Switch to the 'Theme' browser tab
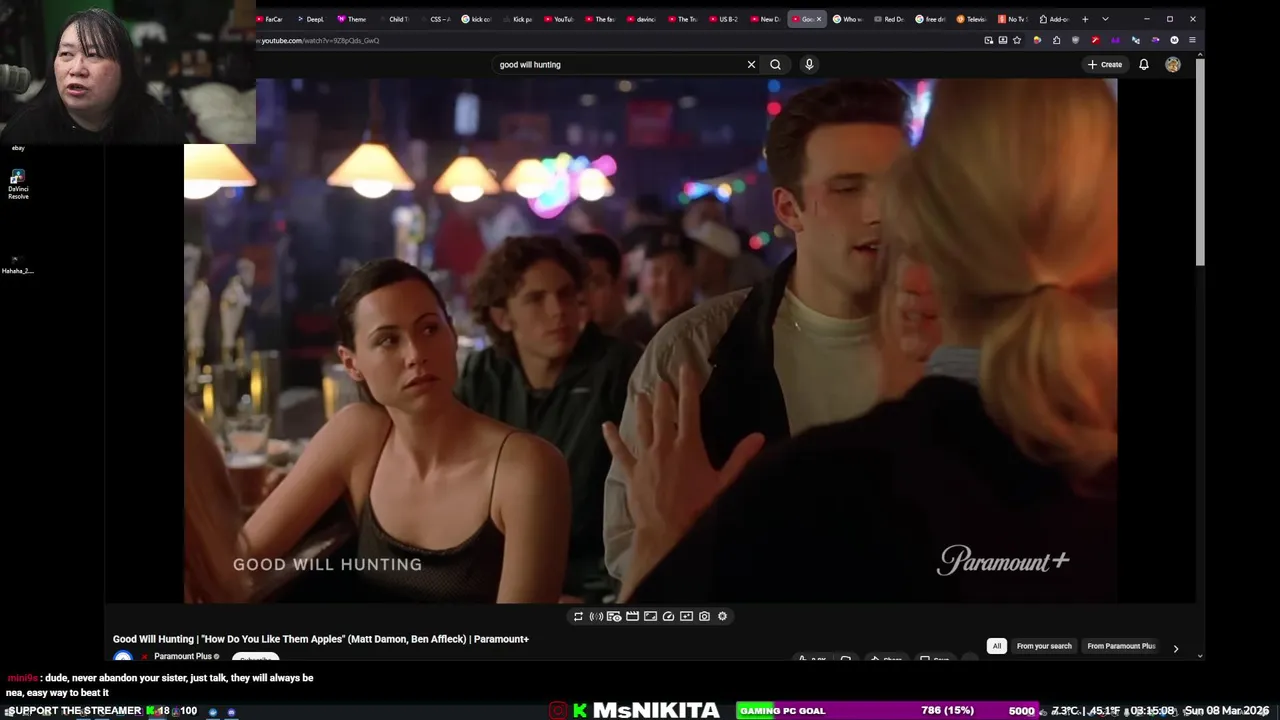Screen dimensions: 1280x720 tap(352, 19)
